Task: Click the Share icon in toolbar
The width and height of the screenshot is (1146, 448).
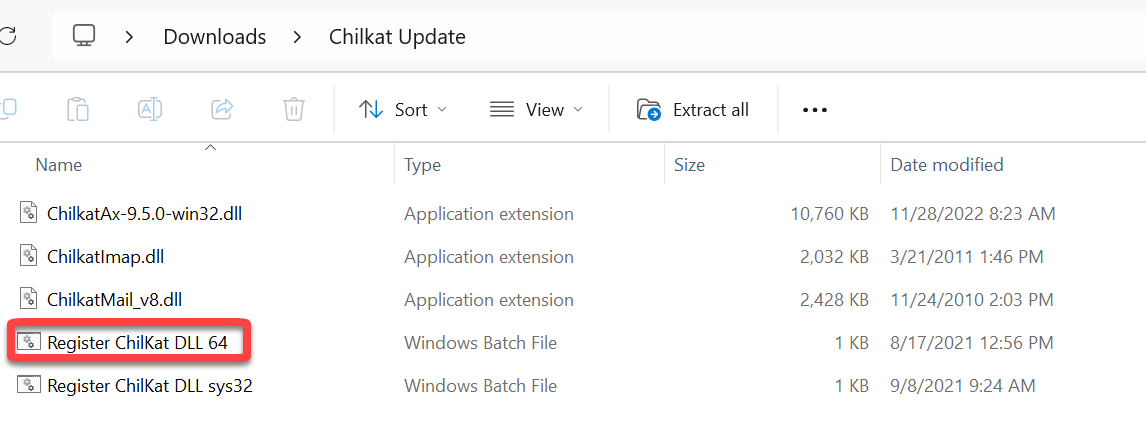Action: [222, 109]
